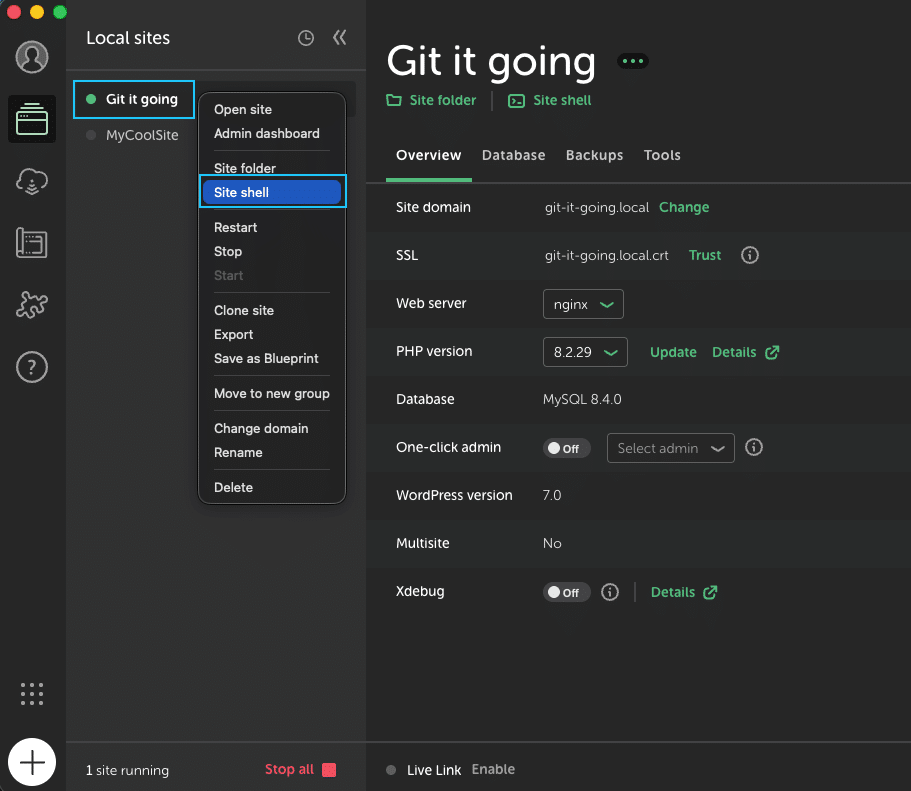Choose Clone site in context menu
911x791 pixels.
click(x=244, y=311)
